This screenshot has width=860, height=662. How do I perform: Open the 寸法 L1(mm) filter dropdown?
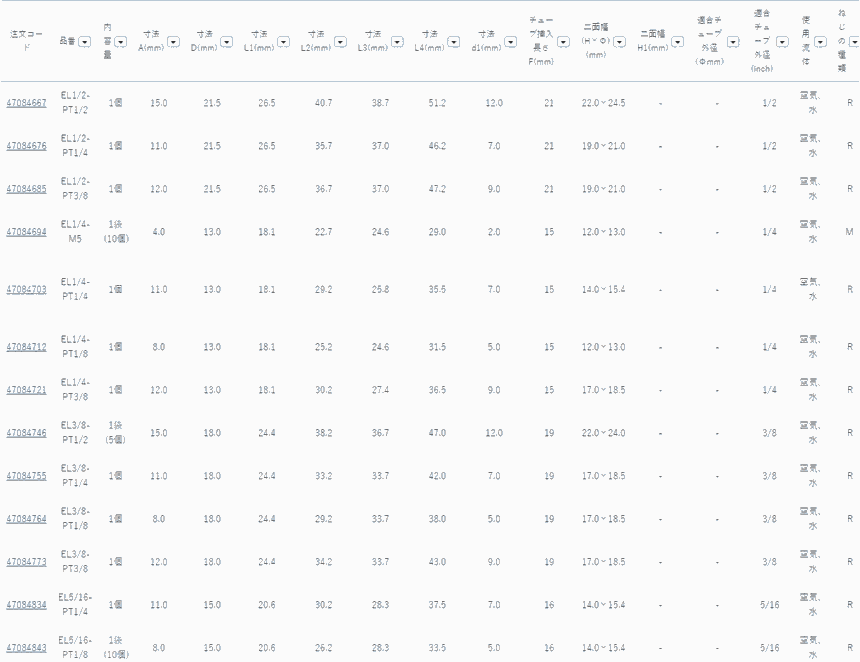[286, 42]
